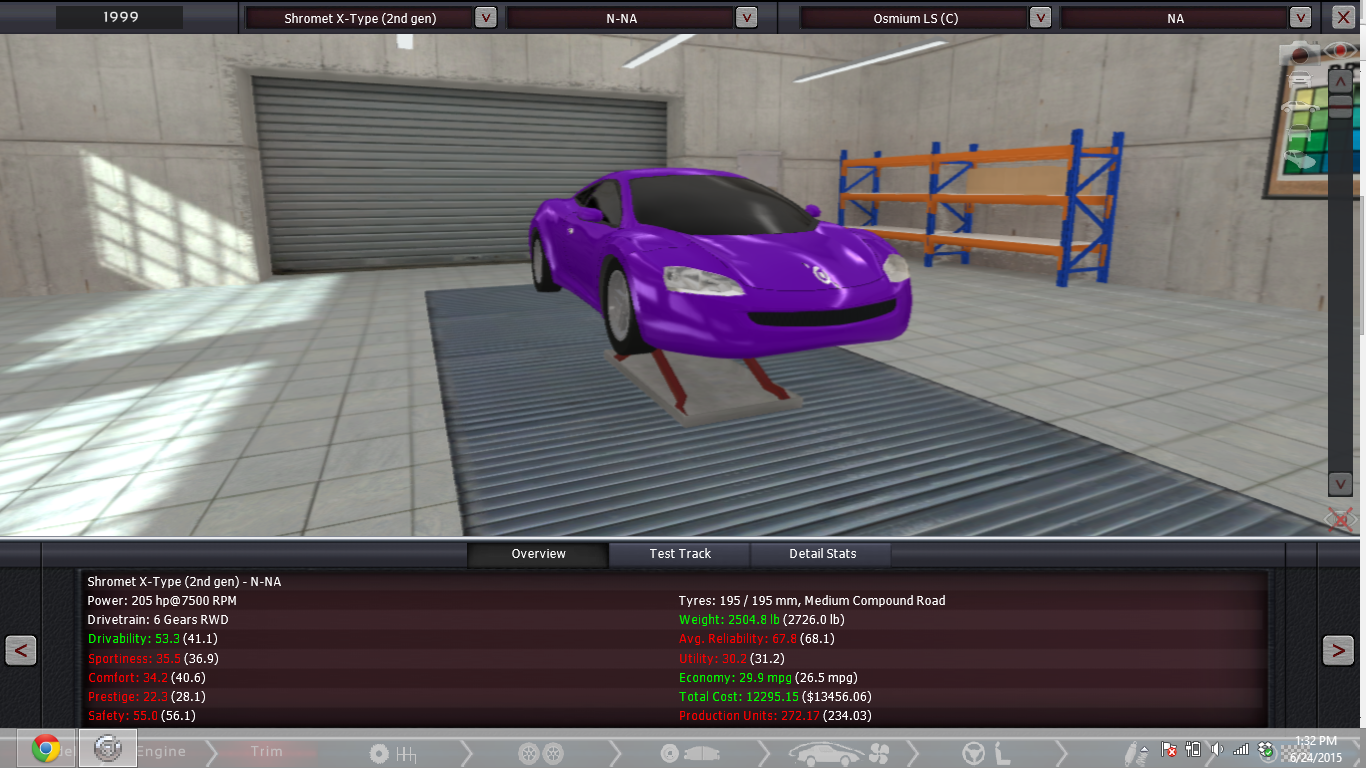Click the 1999 year field
1366x768 pixels.
pyautogui.click(x=119, y=17)
